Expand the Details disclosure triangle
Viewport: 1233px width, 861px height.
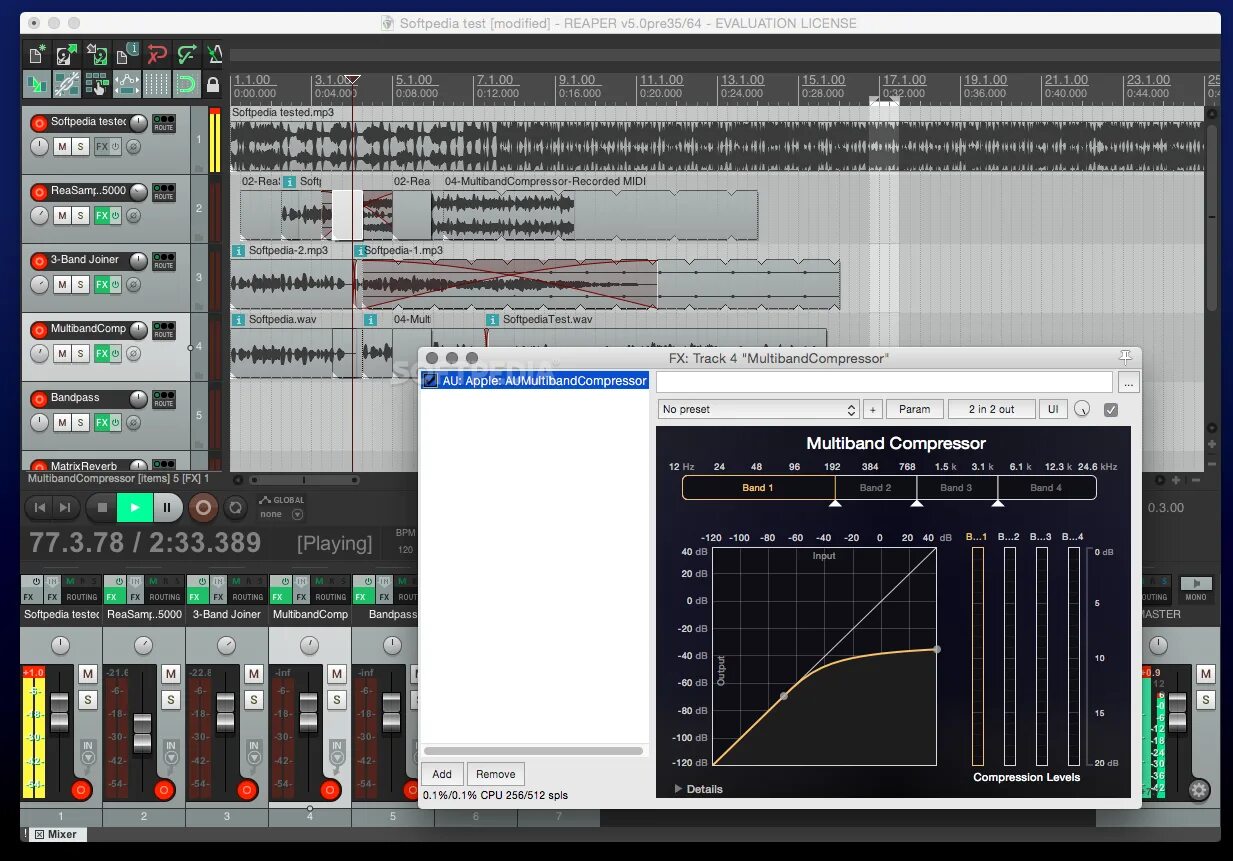pos(680,789)
